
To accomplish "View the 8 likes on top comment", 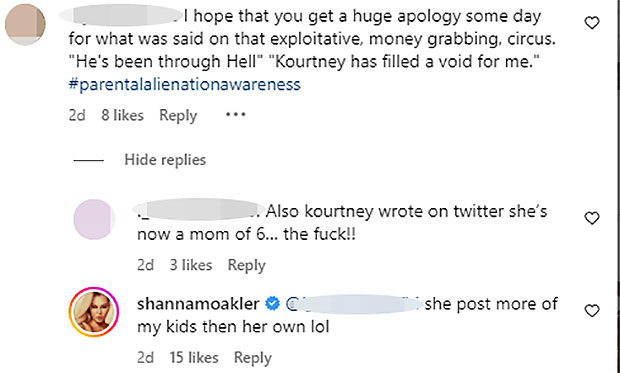I will click(x=122, y=115).
